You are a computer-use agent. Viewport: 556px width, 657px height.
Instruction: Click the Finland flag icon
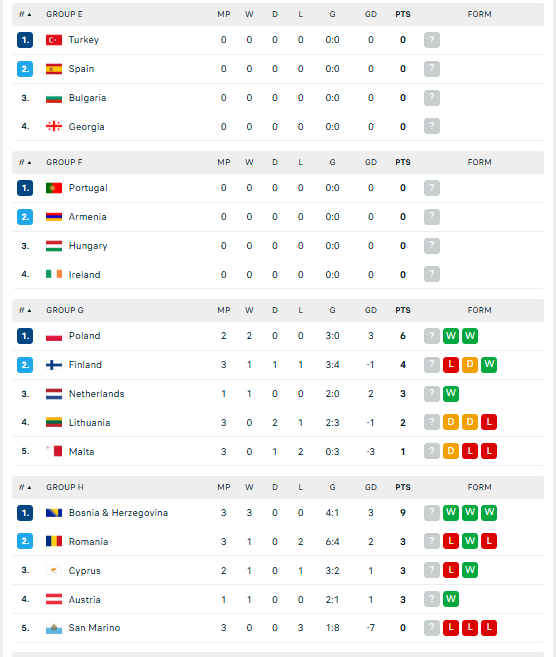coord(54,365)
